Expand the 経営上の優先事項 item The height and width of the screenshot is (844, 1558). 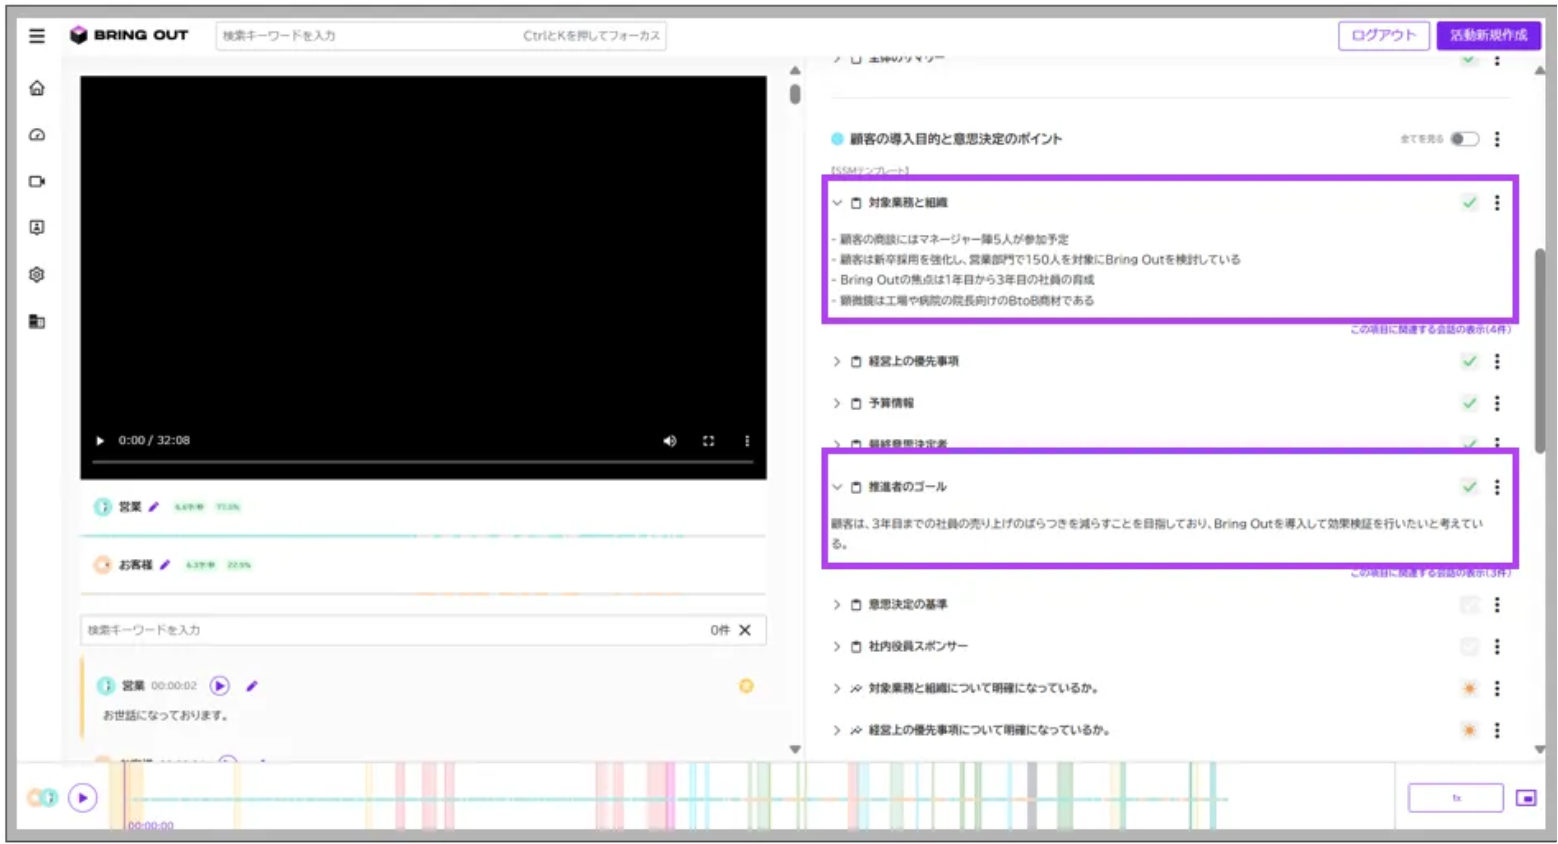point(837,361)
